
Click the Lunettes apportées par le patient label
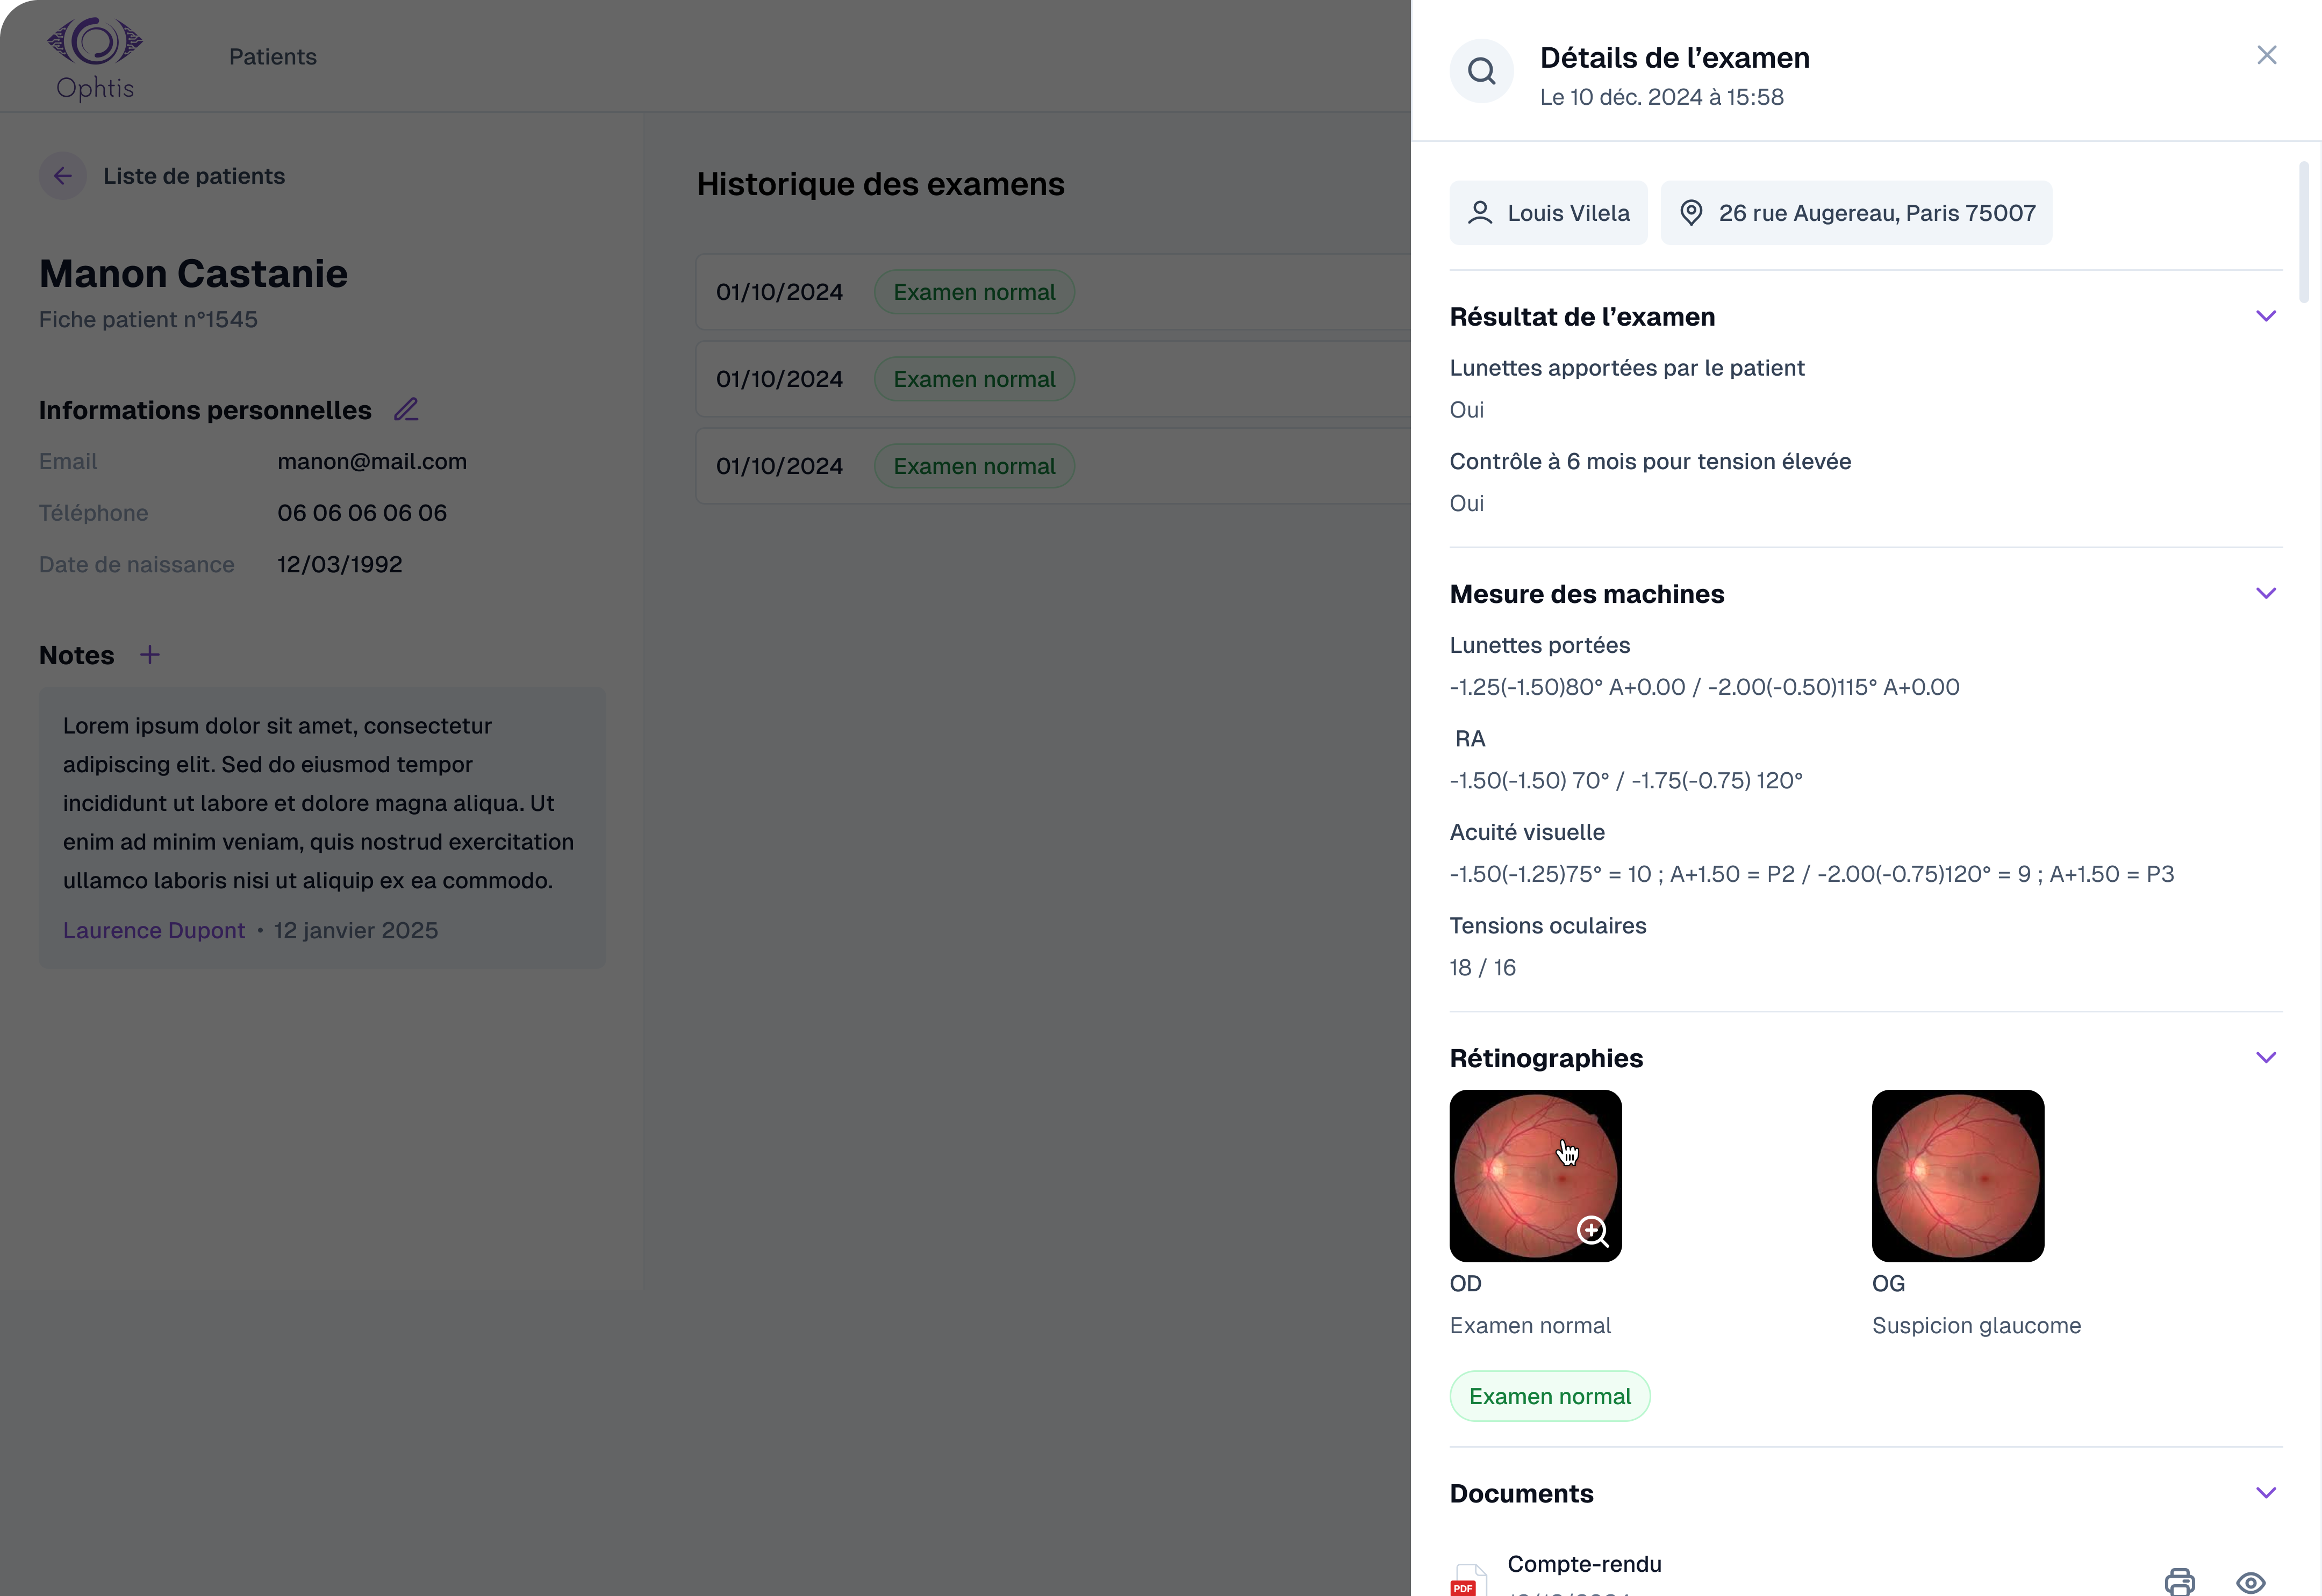pyautogui.click(x=1627, y=368)
